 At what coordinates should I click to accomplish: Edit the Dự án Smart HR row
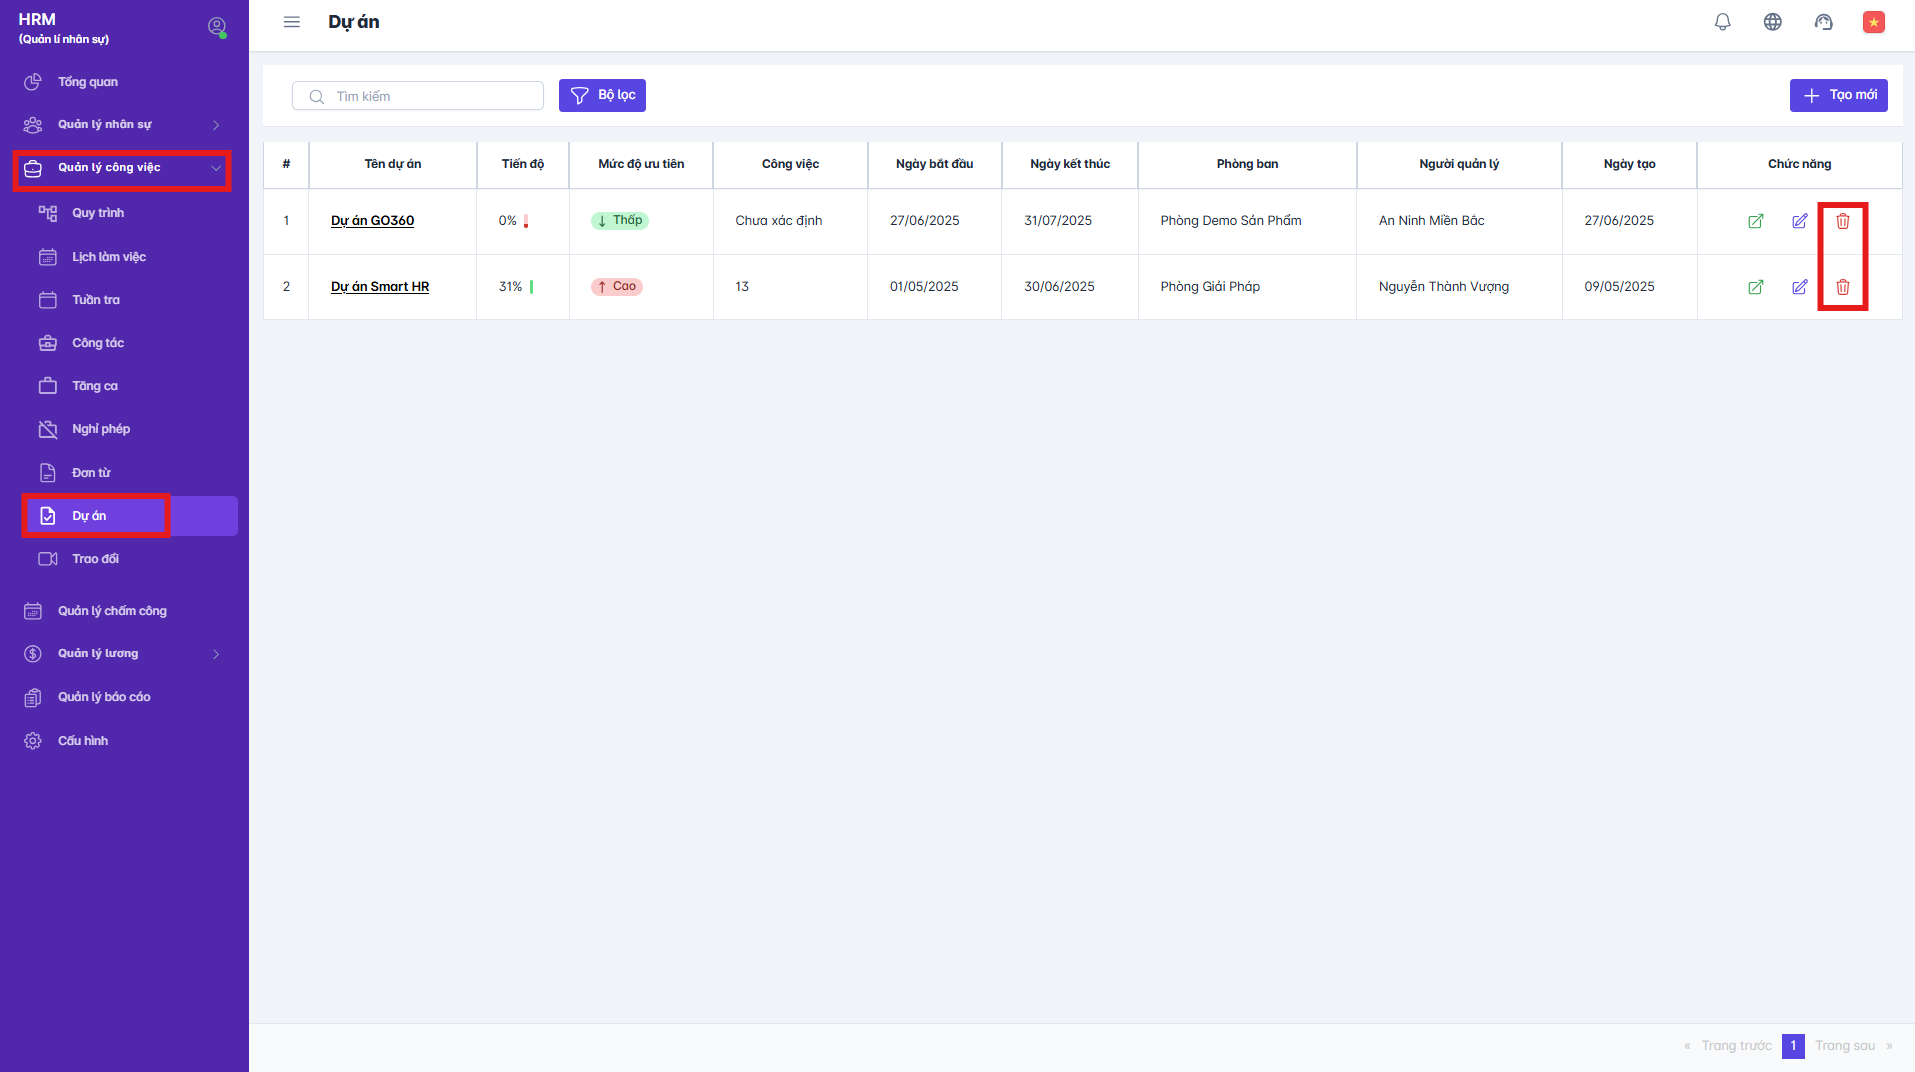[x=1799, y=287]
